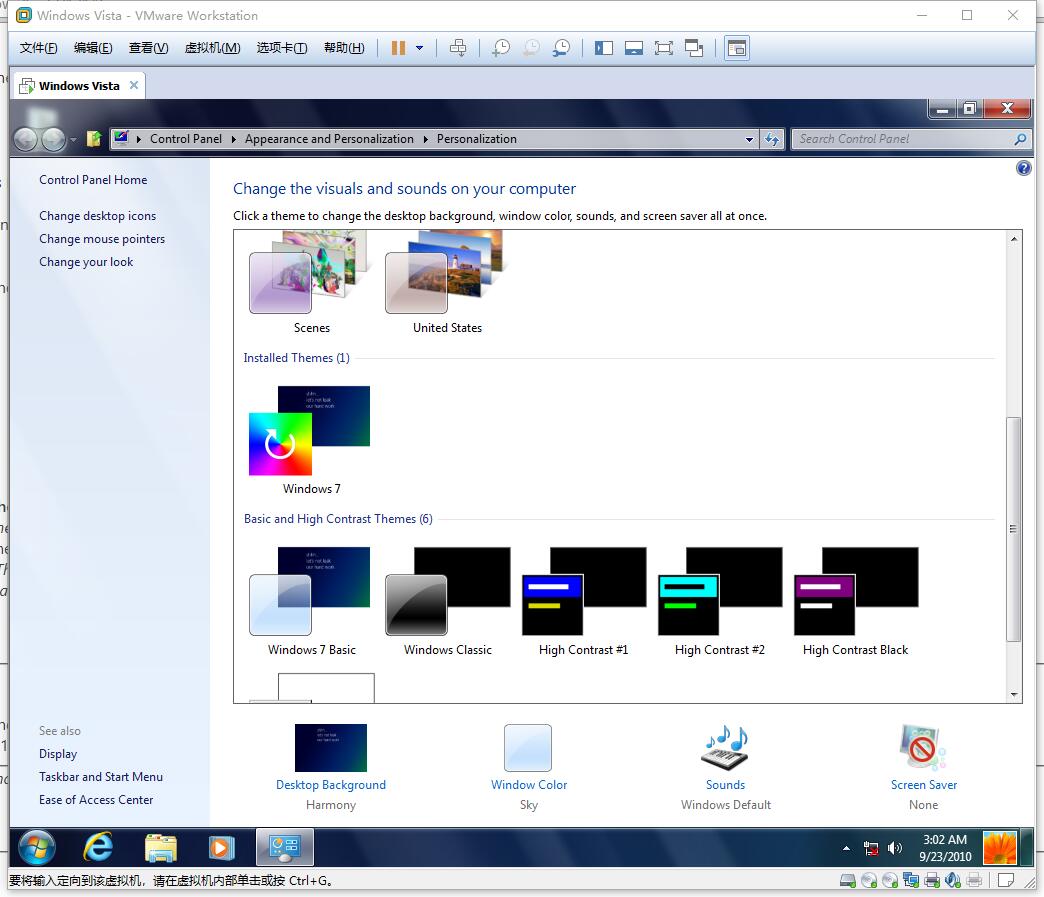The image size is (1044, 897).
Task: Toggle the VMware library sidebar icon
Action: pyautogui.click(x=604, y=48)
